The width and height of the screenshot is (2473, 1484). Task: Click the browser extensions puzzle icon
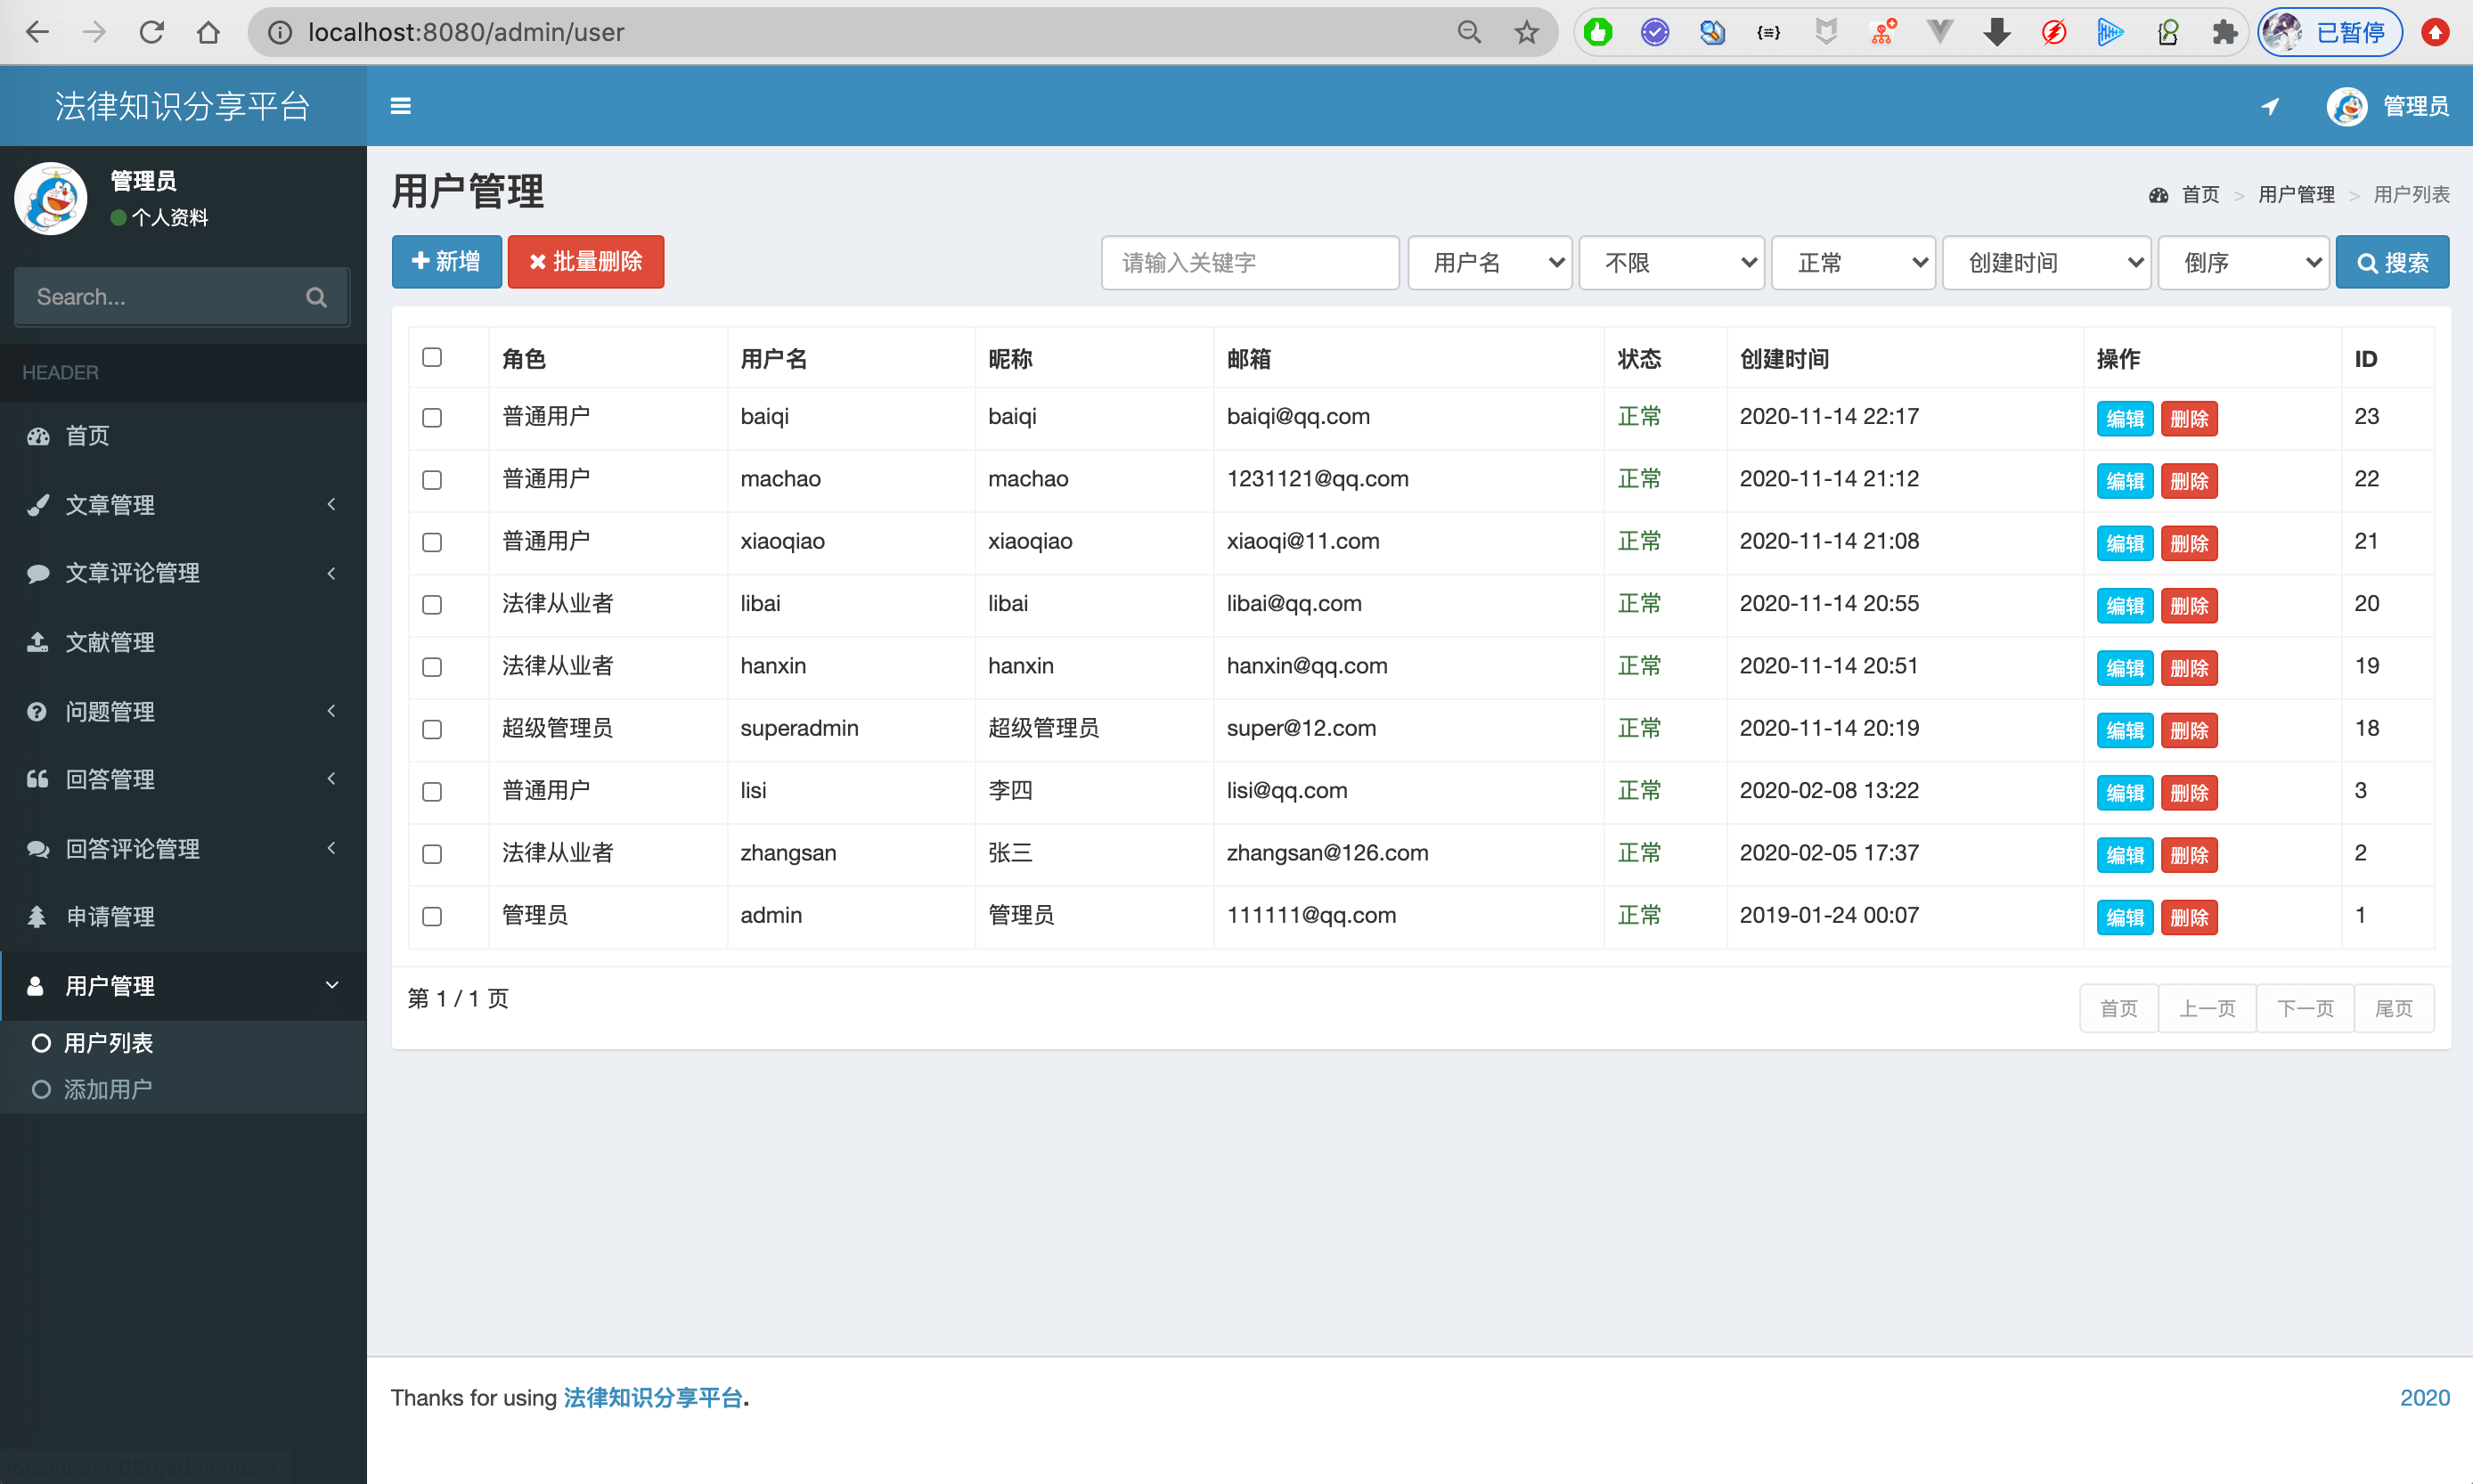click(2224, 33)
